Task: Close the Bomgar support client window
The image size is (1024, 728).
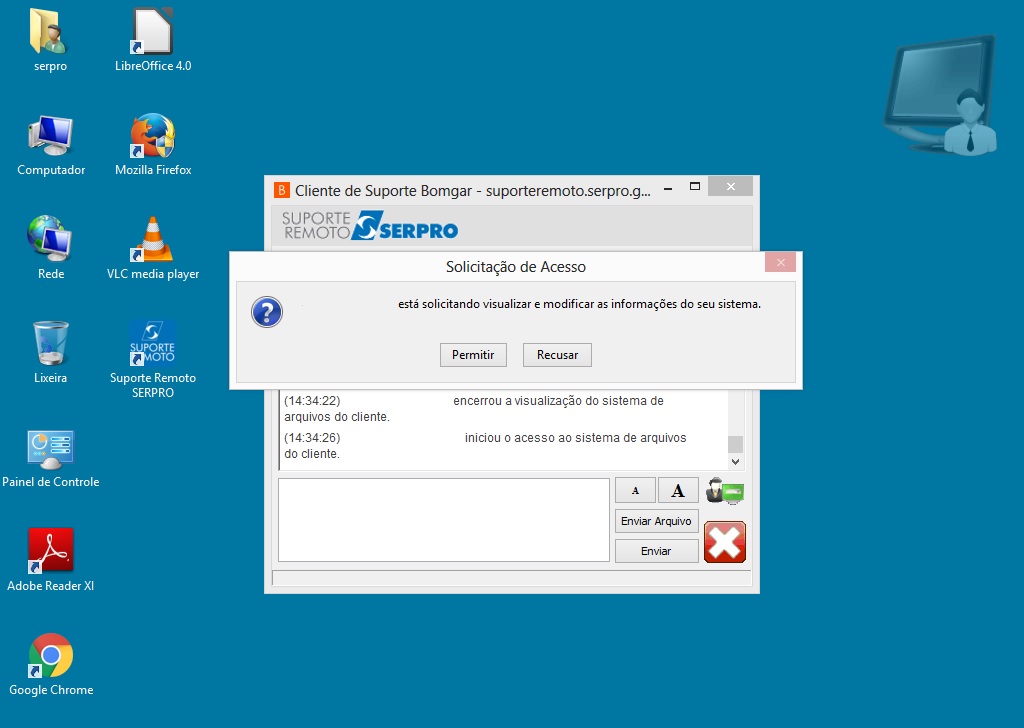Action: 730,187
